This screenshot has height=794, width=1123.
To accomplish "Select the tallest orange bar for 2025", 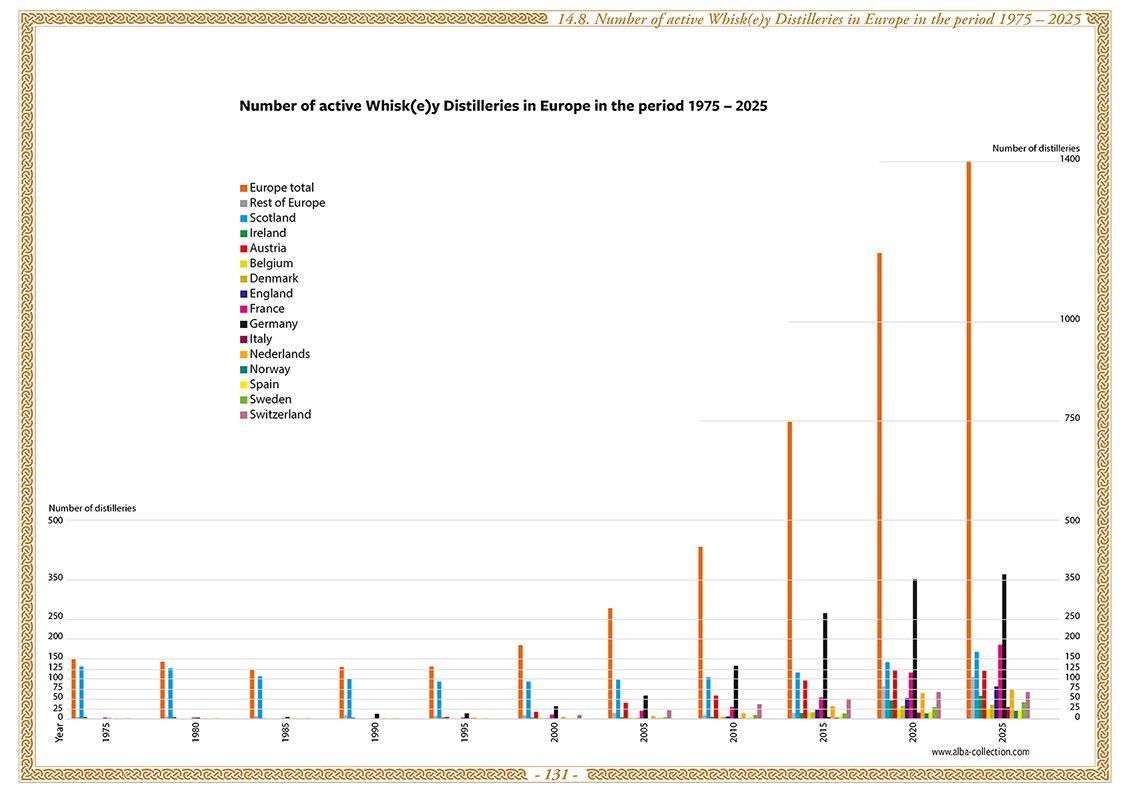I will 966,430.
